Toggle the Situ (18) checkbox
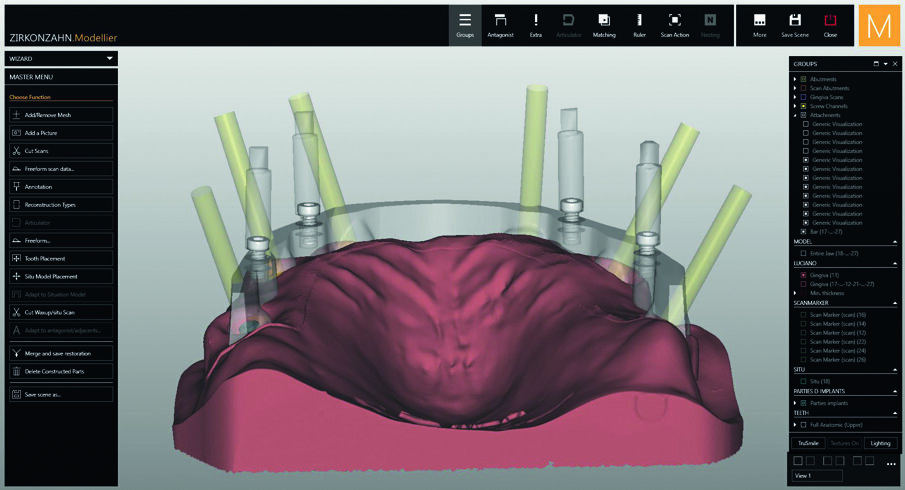This screenshot has height=490, width=905. click(803, 381)
